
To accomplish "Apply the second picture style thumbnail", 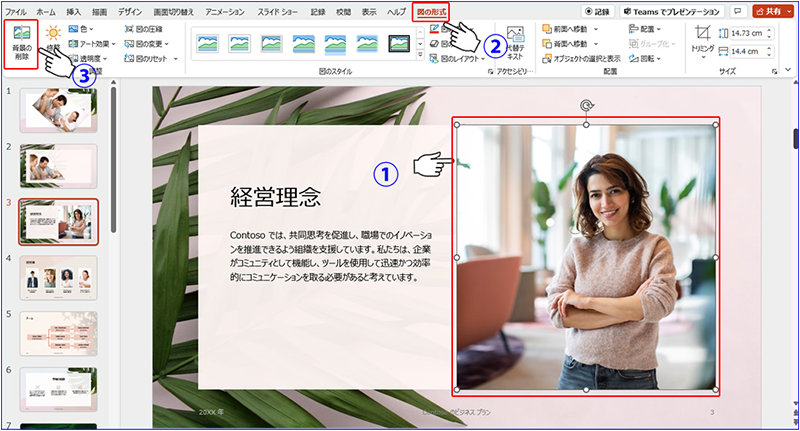I will 240,44.
